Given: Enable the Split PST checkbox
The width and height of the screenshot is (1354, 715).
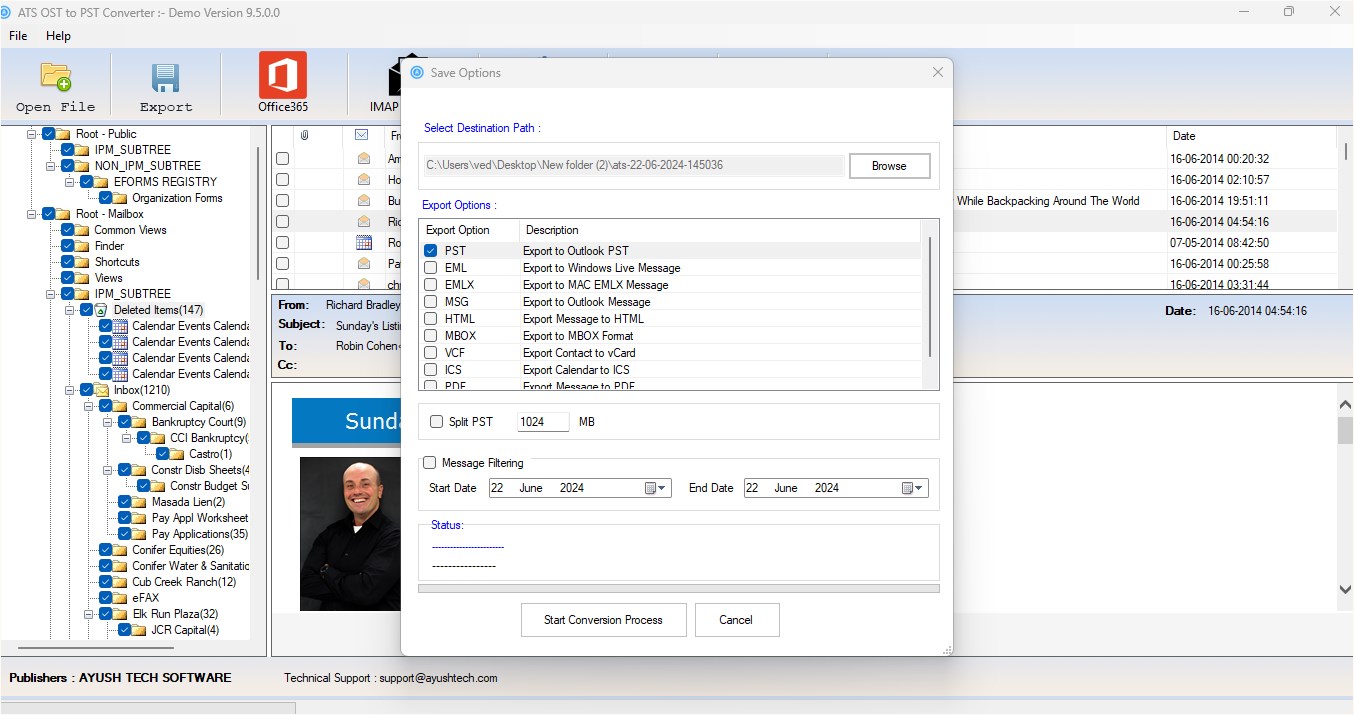Looking at the screenshot, I should [436, 422].
